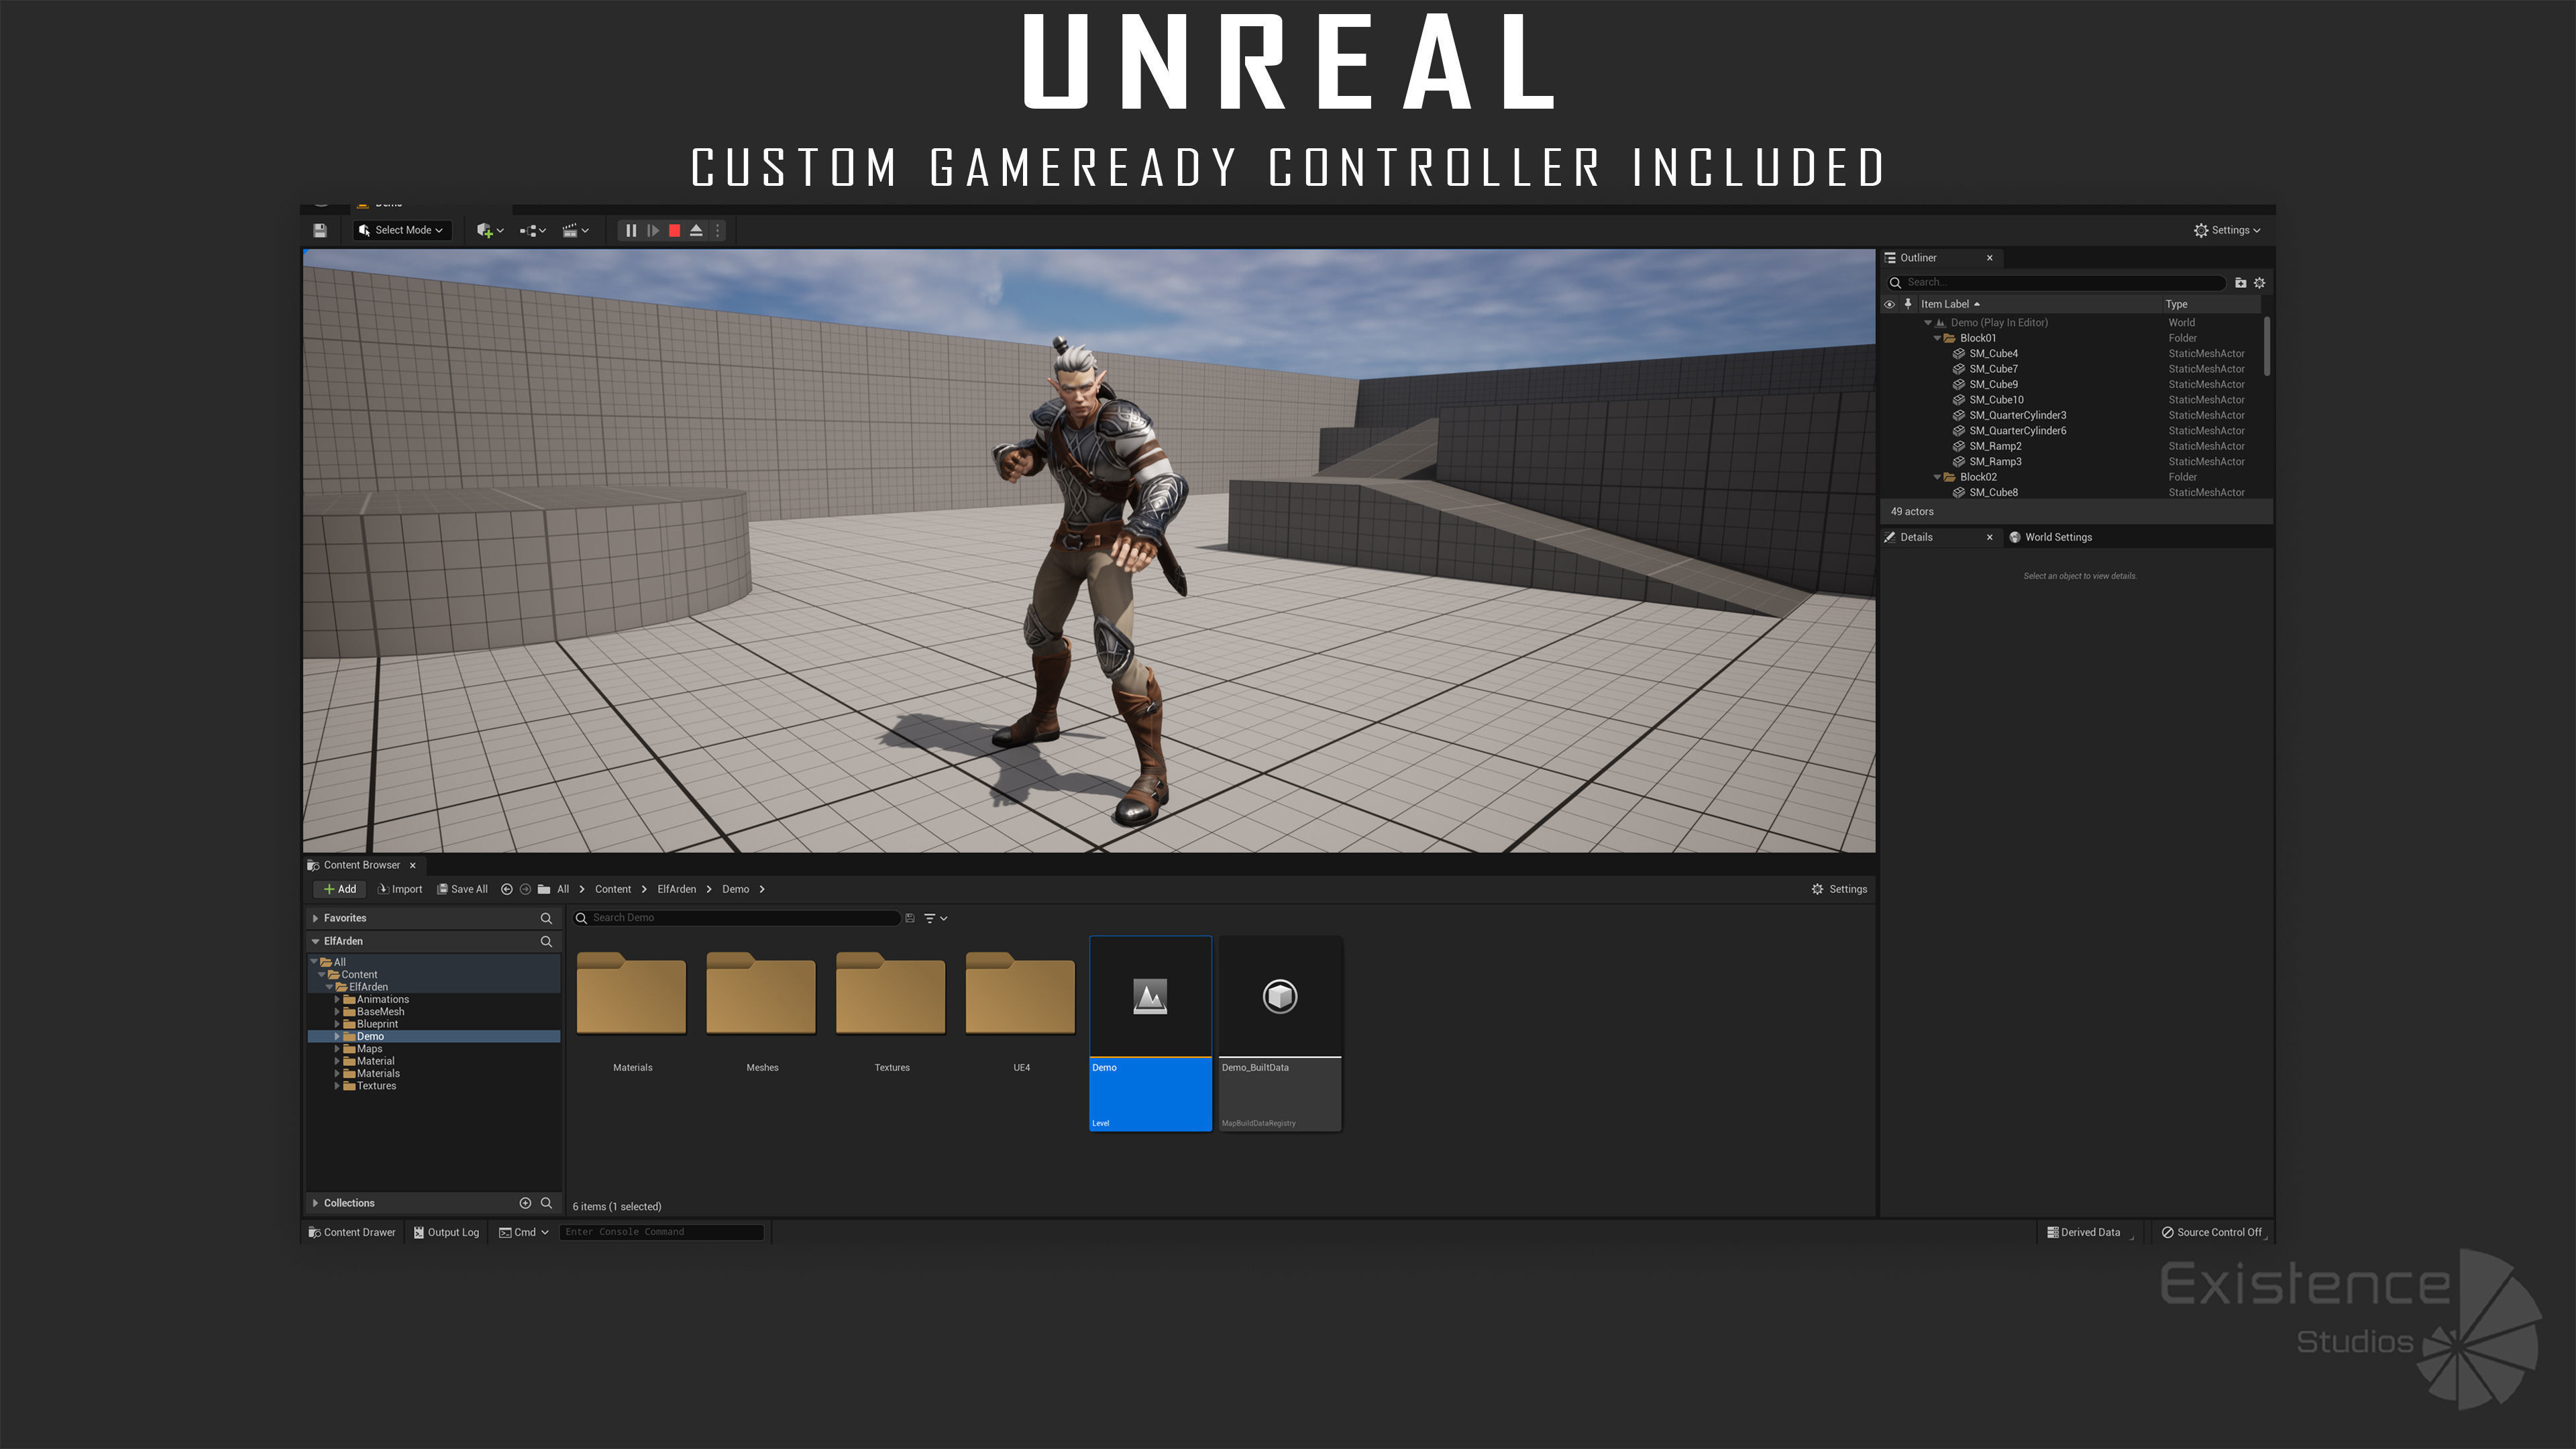Viewport: 2576px width, 1449px height.
Task: Open the cinematics clapperboard menu
Action: [575, 230]
